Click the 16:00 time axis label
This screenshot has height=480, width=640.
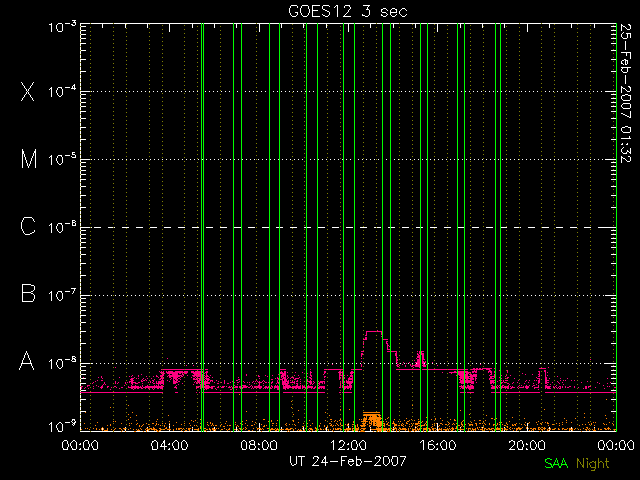pos(438,444)
